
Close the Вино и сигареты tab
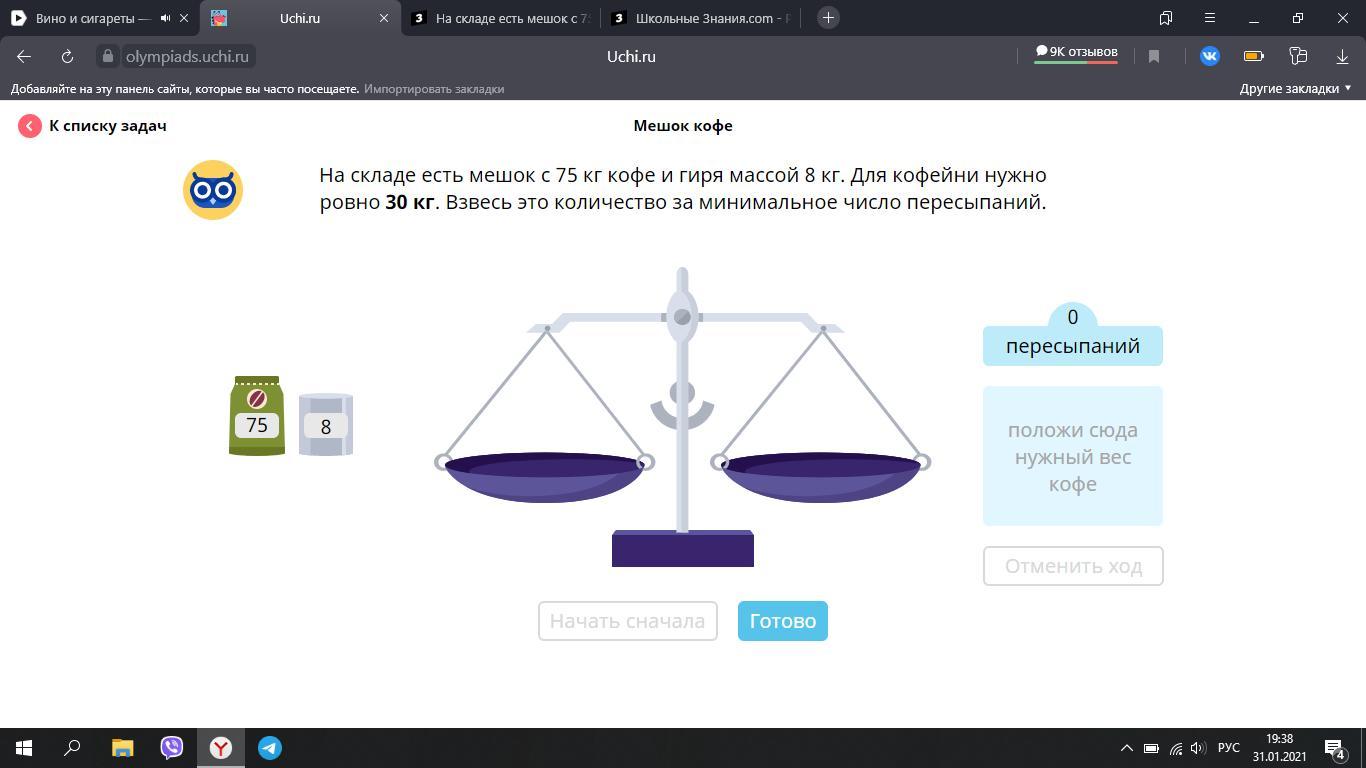pyautogui.click(x=184, y=18)
